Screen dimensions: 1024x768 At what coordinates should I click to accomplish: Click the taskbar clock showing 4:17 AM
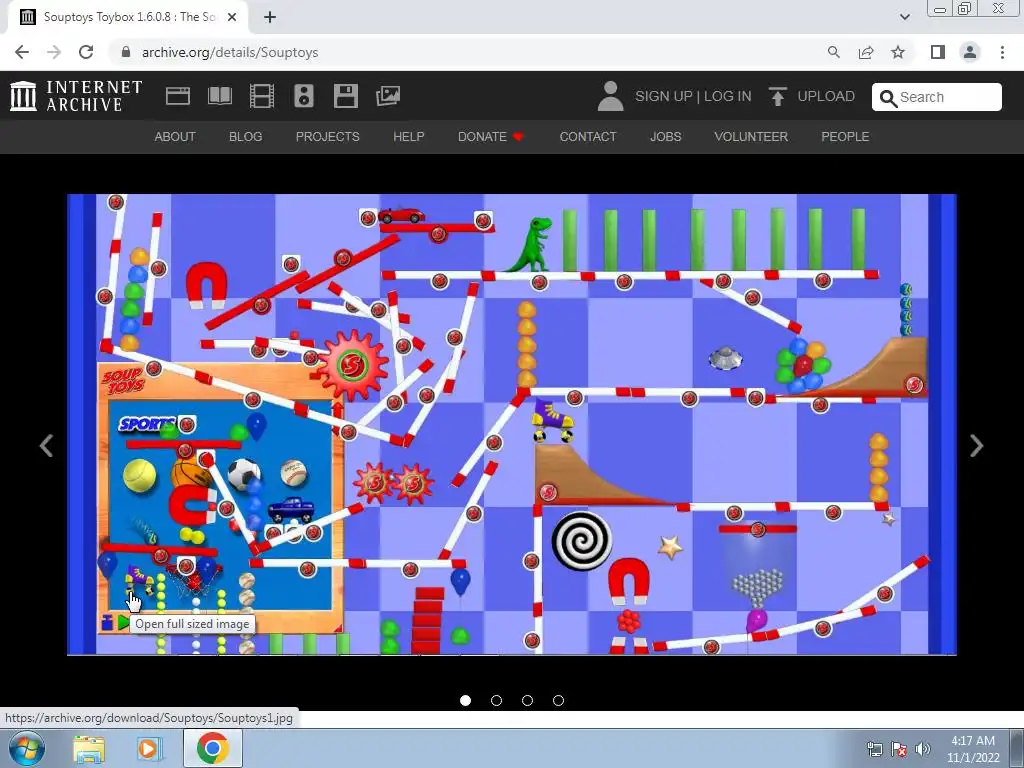coord(973,749)
